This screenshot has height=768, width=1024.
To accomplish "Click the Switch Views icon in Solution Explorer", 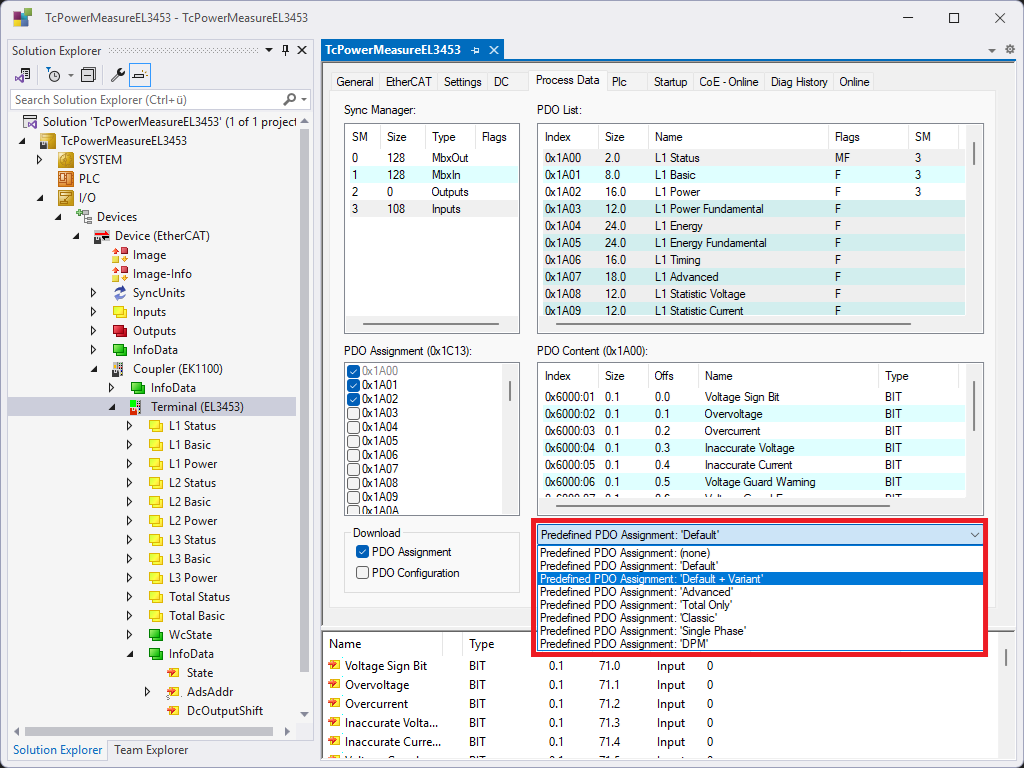I will coord(23,75).
